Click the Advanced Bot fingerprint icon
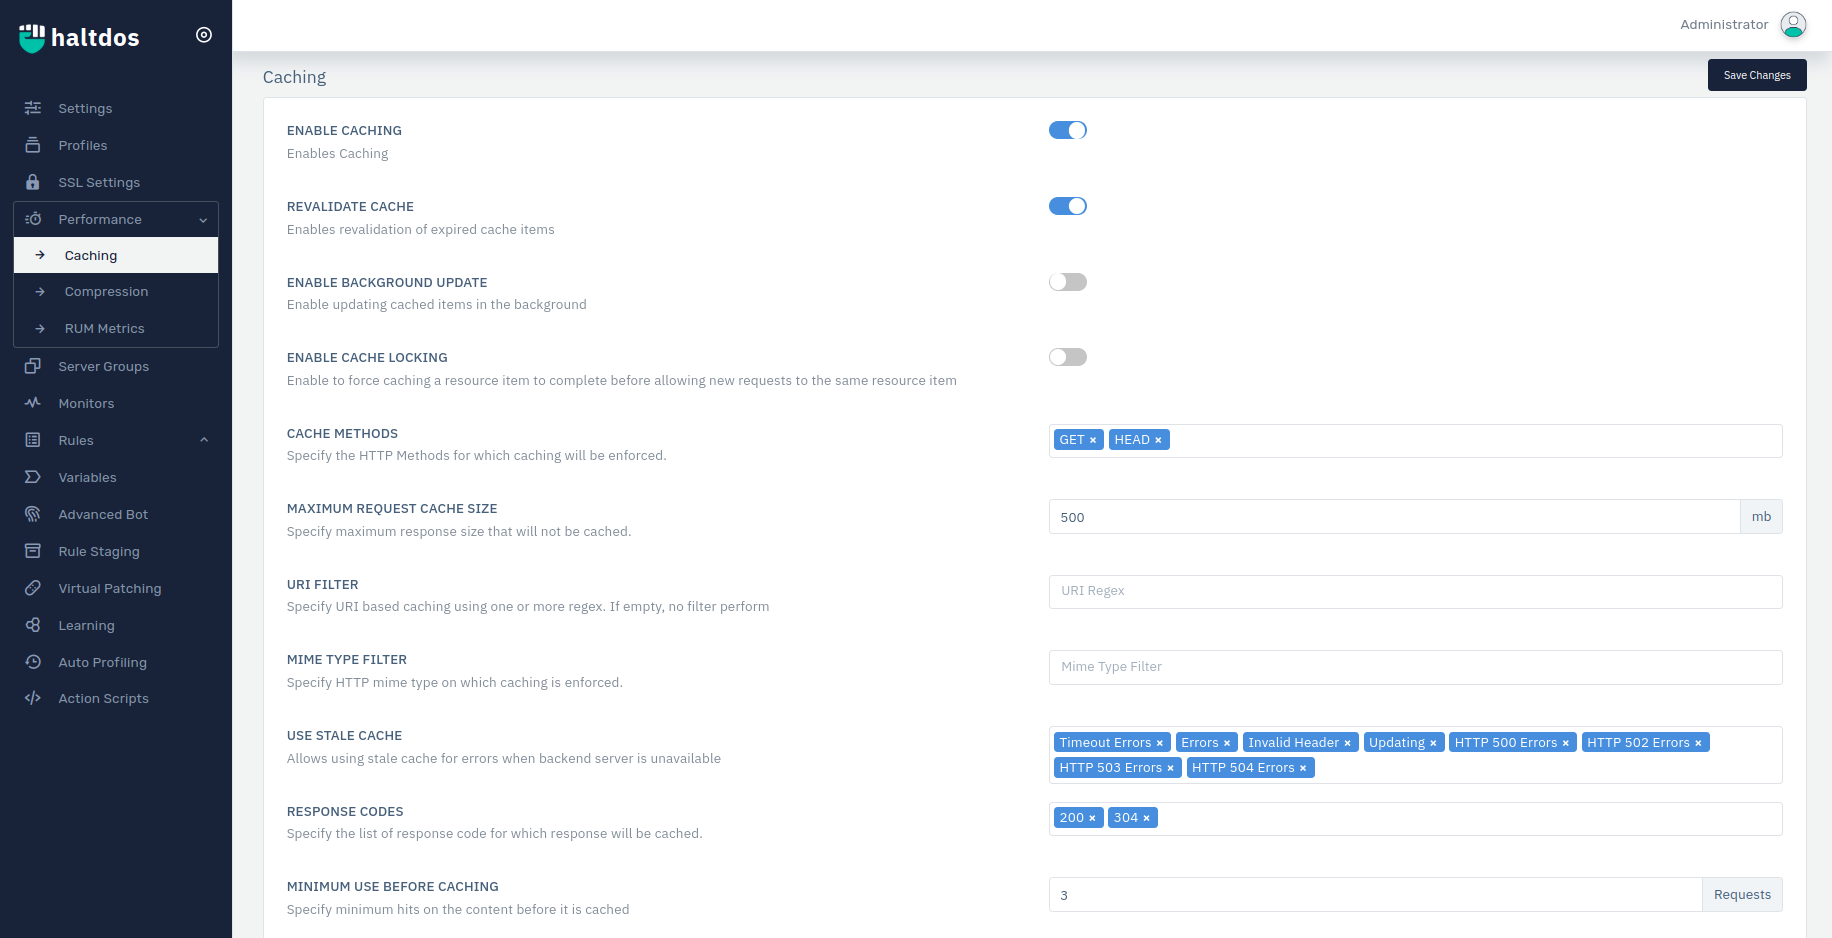 (33, 514)
